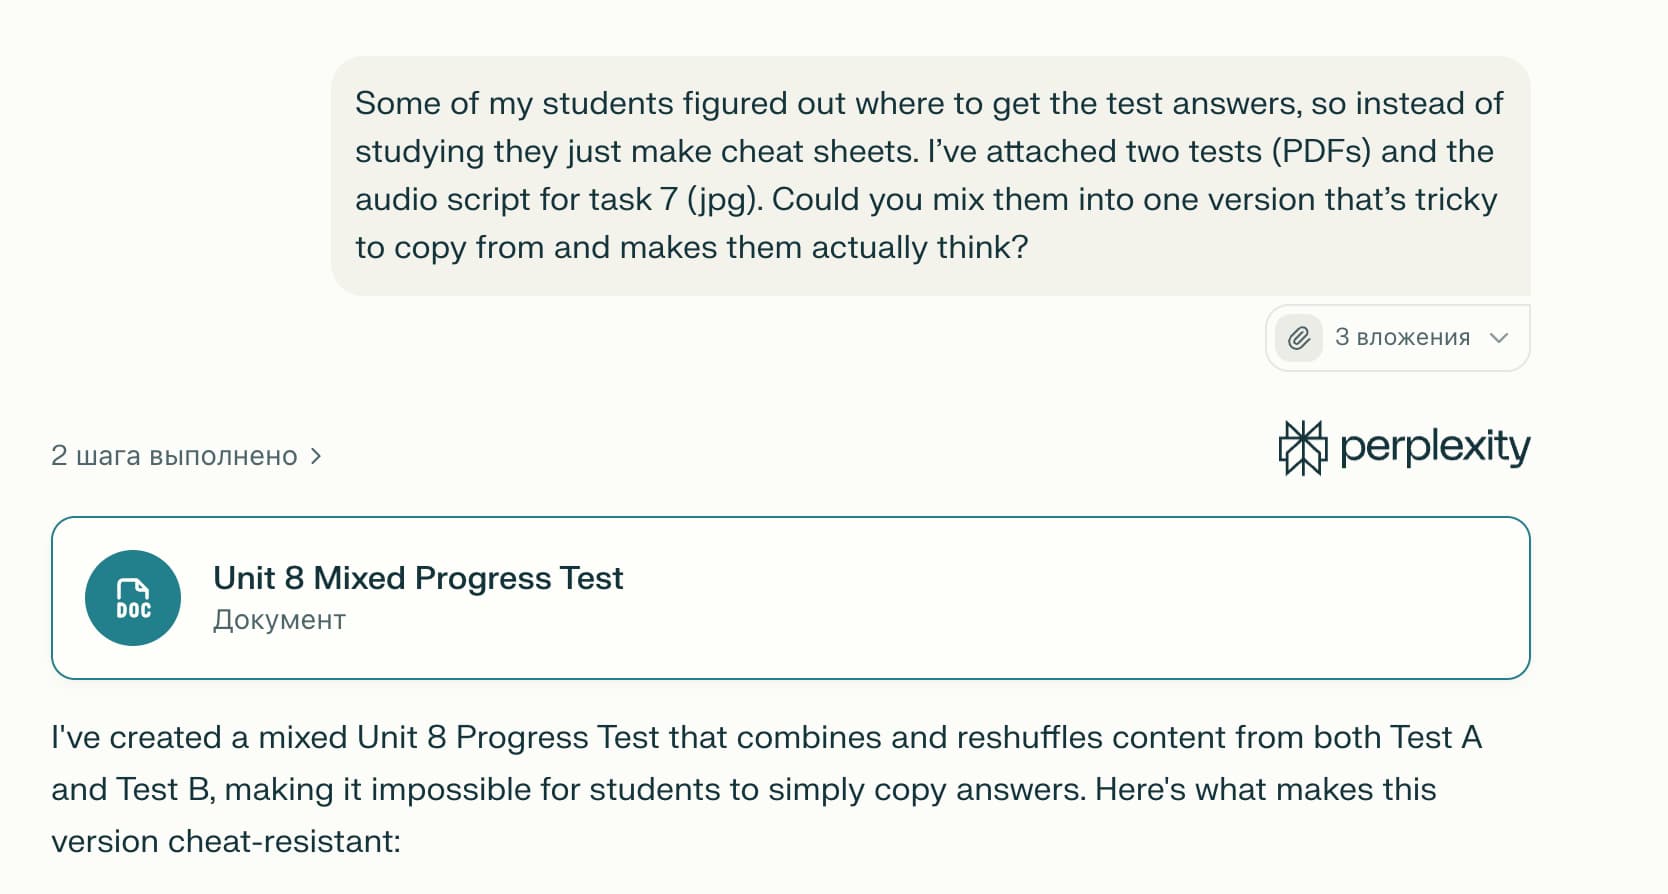Expand the attachments chevron arrow

(1498, 338)
